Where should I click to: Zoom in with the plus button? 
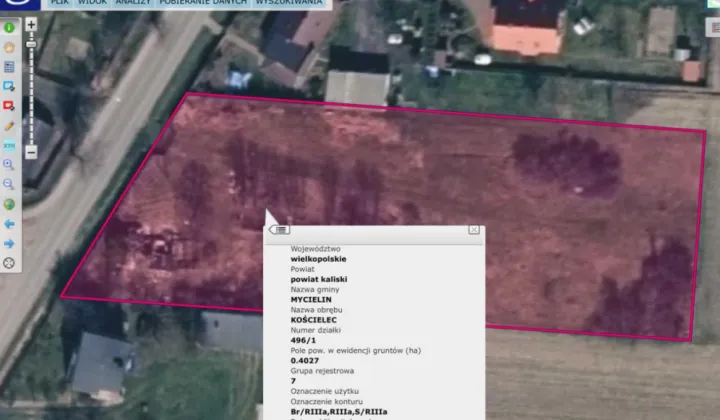pos(31,24)
